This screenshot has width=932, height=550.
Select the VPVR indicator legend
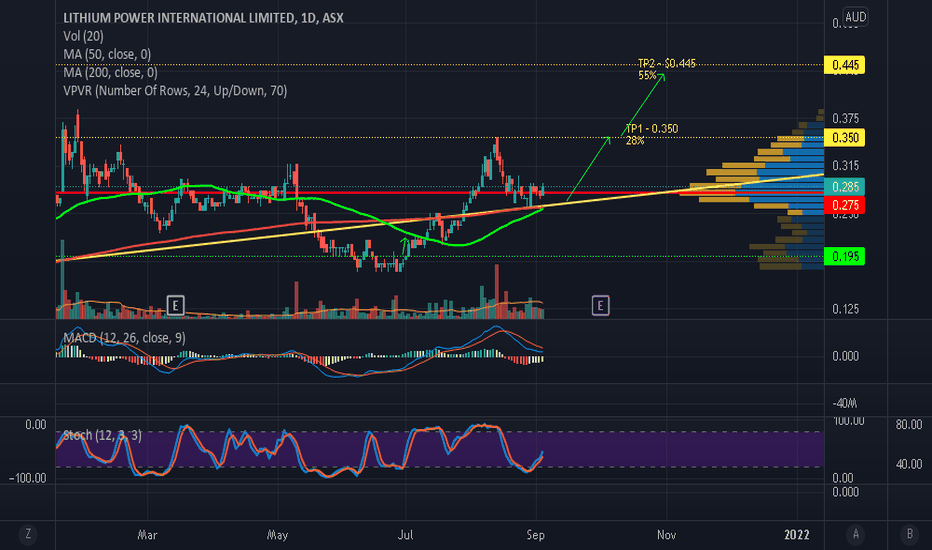pyautogui.click(x=175, y=90)
